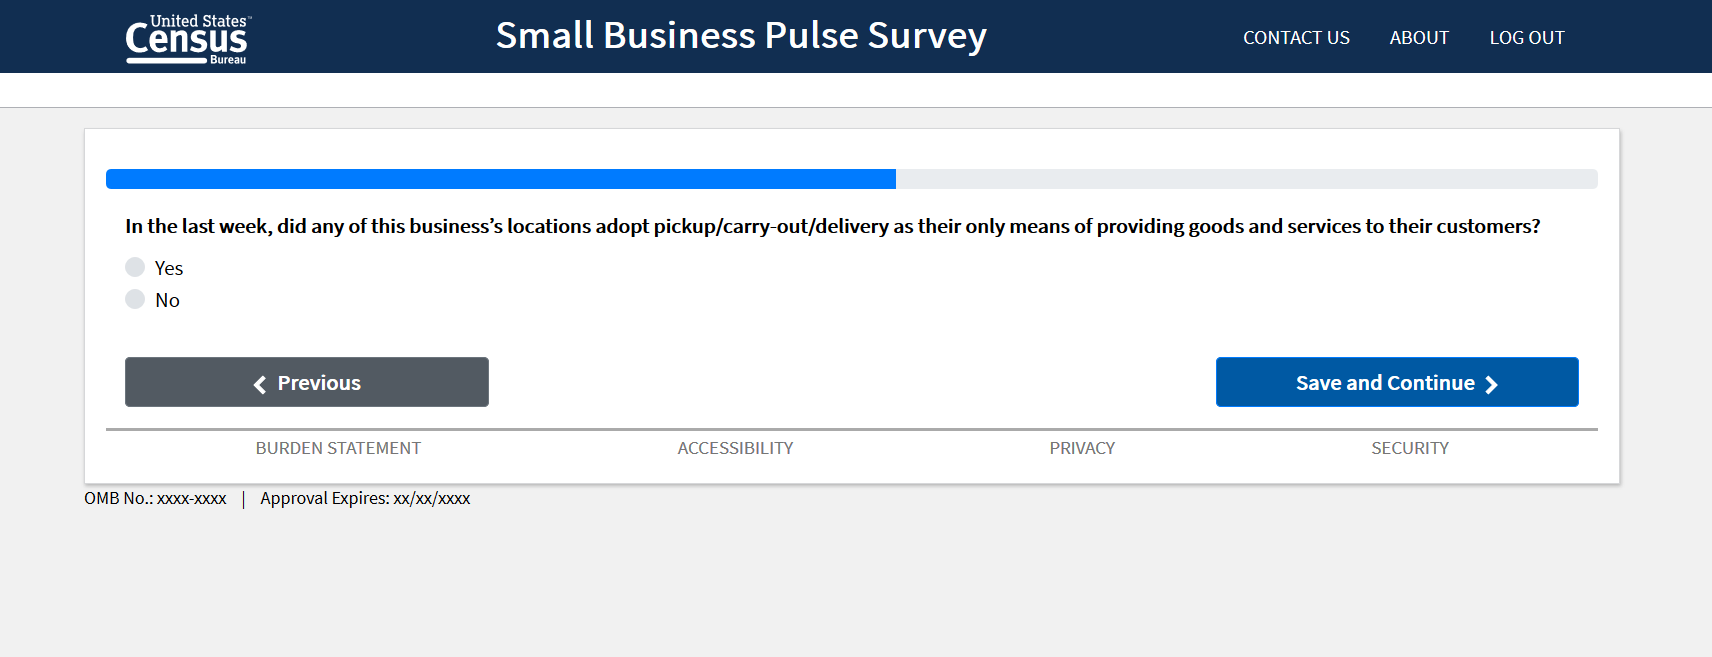The image size is (1712, 657).
Task: Click the blue filled portion of the progress bar
Action: [500, 179]
